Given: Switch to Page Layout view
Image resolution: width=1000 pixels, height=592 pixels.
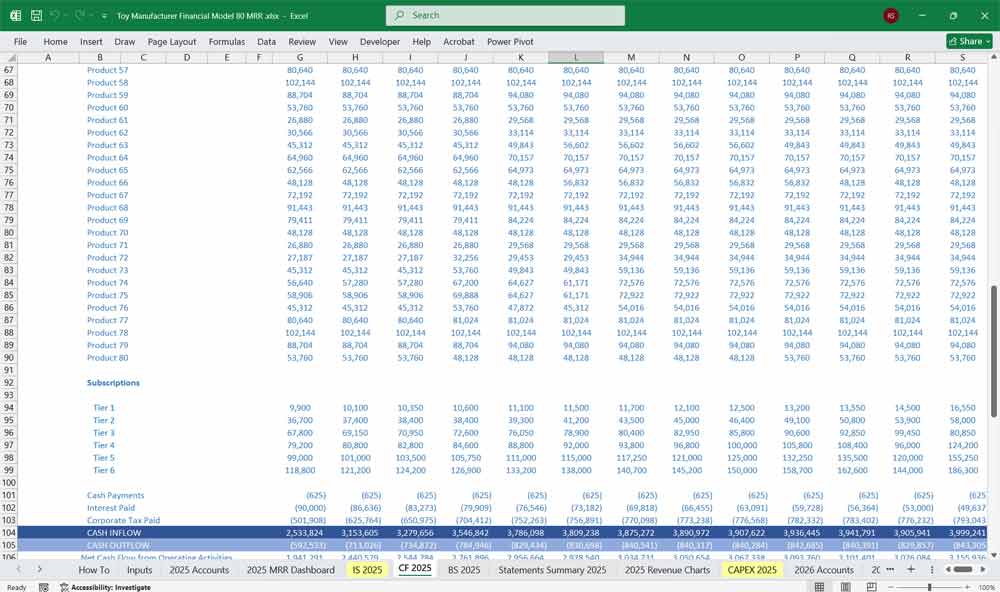Looking at the screenshot, I should point(845,587).
